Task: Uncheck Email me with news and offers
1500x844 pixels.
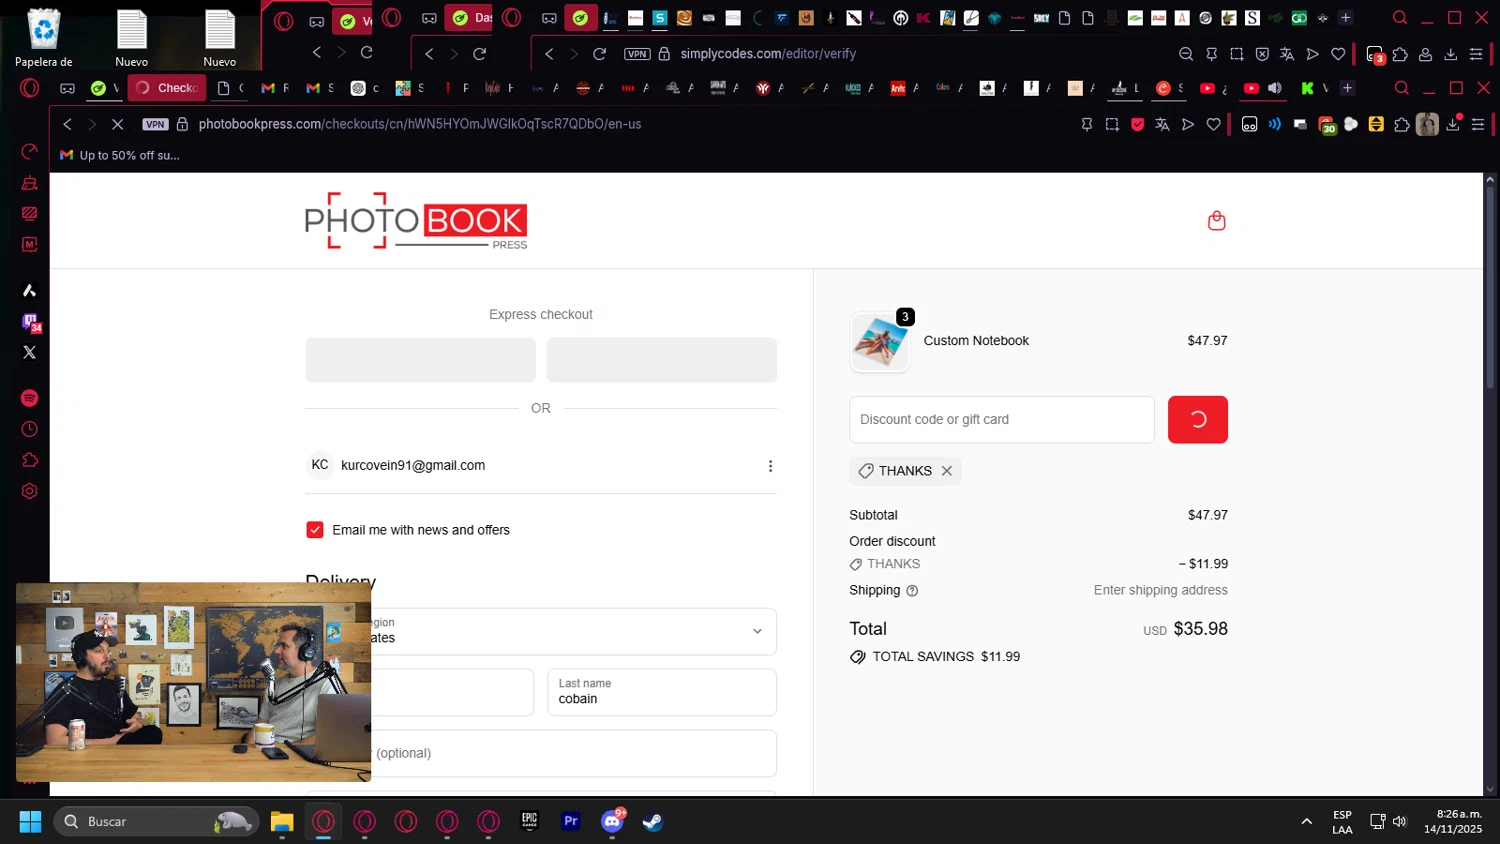Action: (315, 530)
